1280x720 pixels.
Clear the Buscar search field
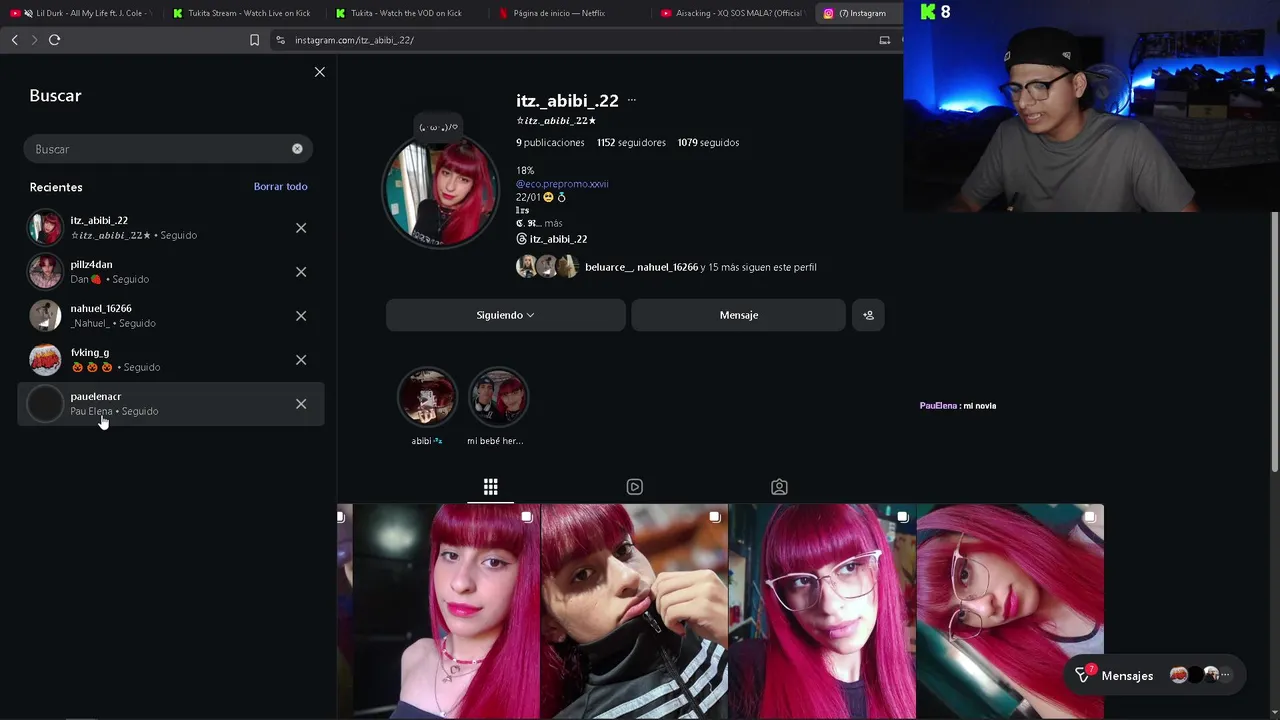click(297, 149)
